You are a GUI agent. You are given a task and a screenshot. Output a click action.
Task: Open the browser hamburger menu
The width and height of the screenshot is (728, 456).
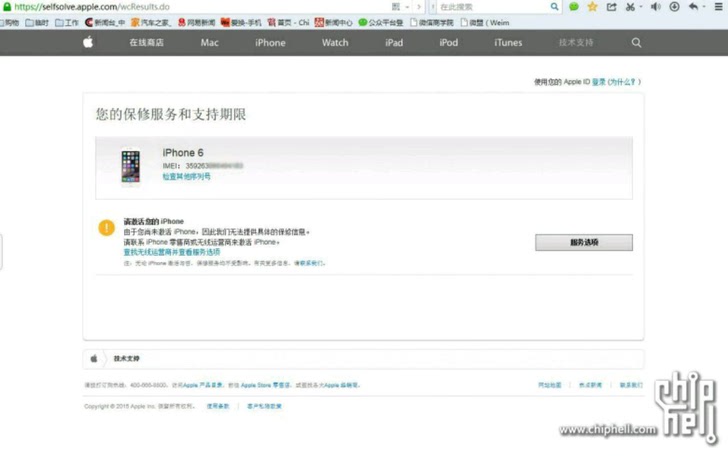coord(717,7)
